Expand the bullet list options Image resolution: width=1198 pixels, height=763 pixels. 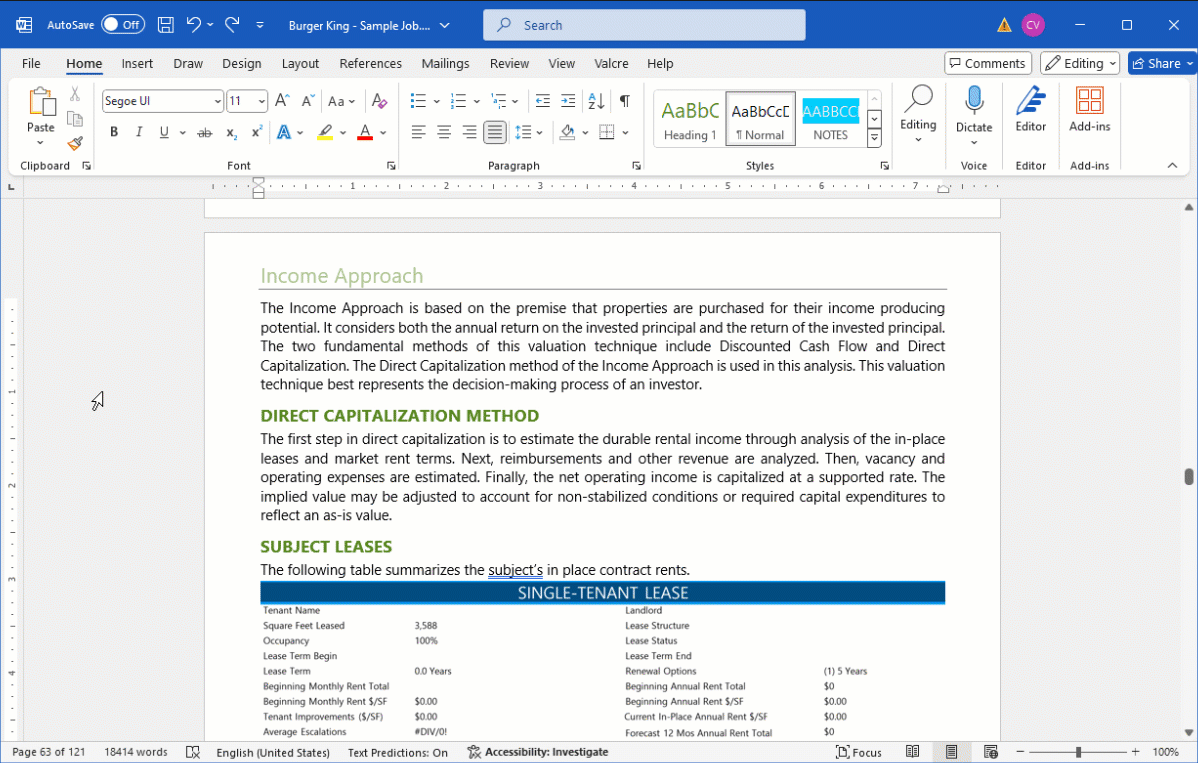tap(436, 101)
